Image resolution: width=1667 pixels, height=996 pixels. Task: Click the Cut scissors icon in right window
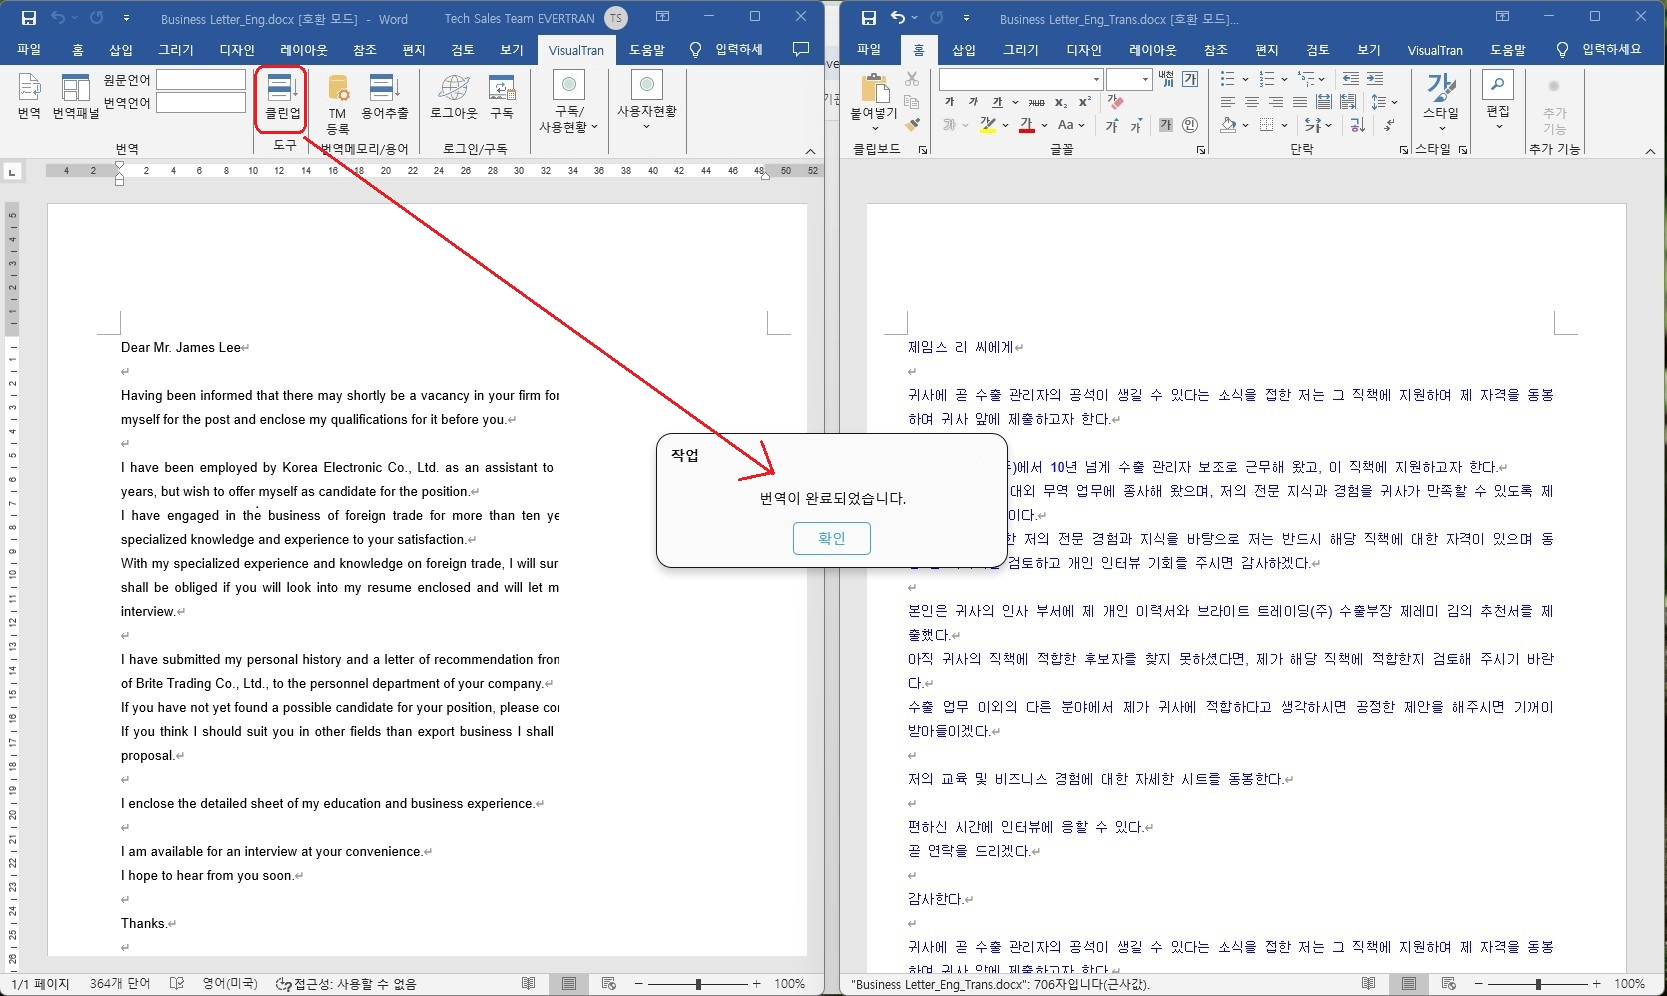pyautogui.click(x=912, y=79)
